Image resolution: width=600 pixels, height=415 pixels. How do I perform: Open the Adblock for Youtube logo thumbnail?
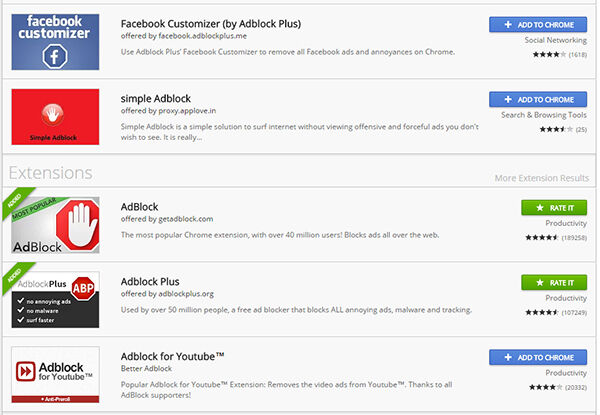55,374
